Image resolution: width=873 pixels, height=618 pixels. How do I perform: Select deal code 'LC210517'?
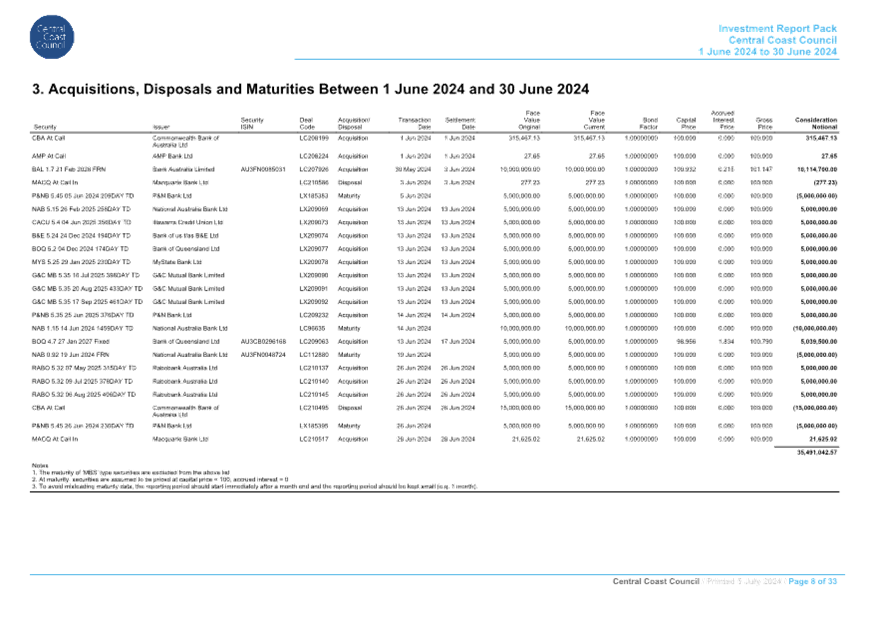tap(314, 439)
